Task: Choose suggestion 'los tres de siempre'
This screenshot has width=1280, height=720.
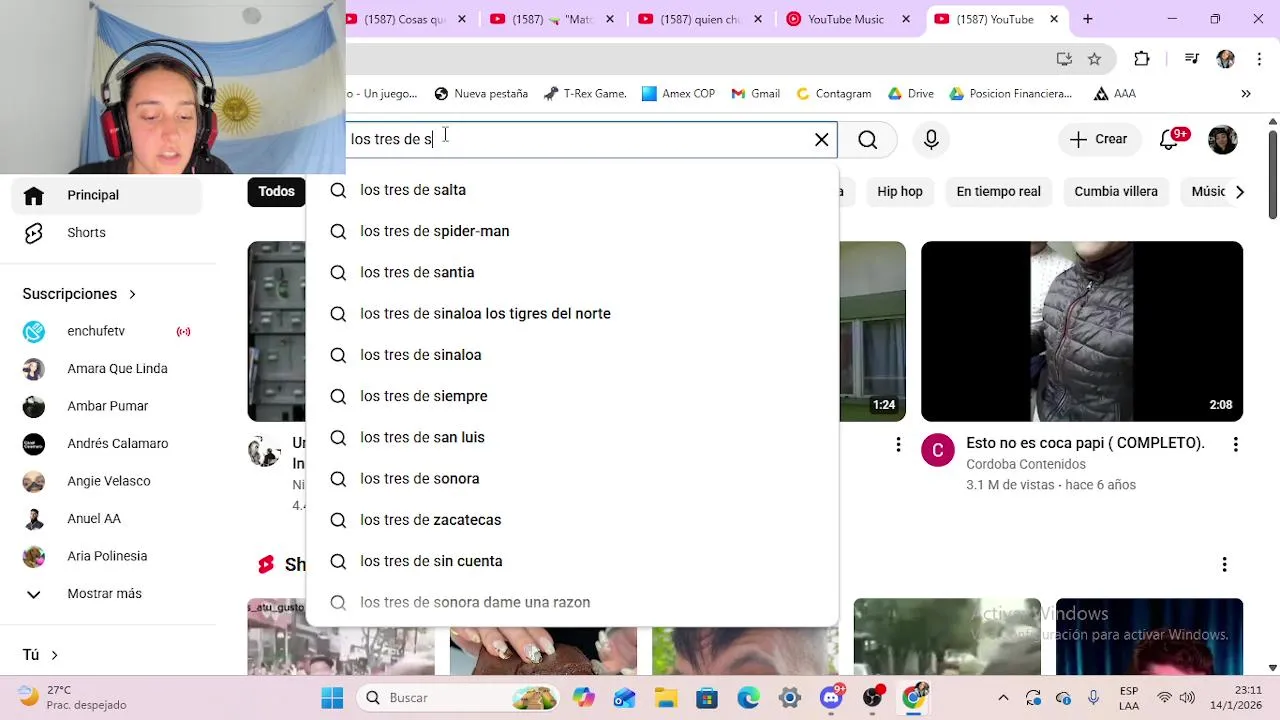Action: (x=572, y=396)
